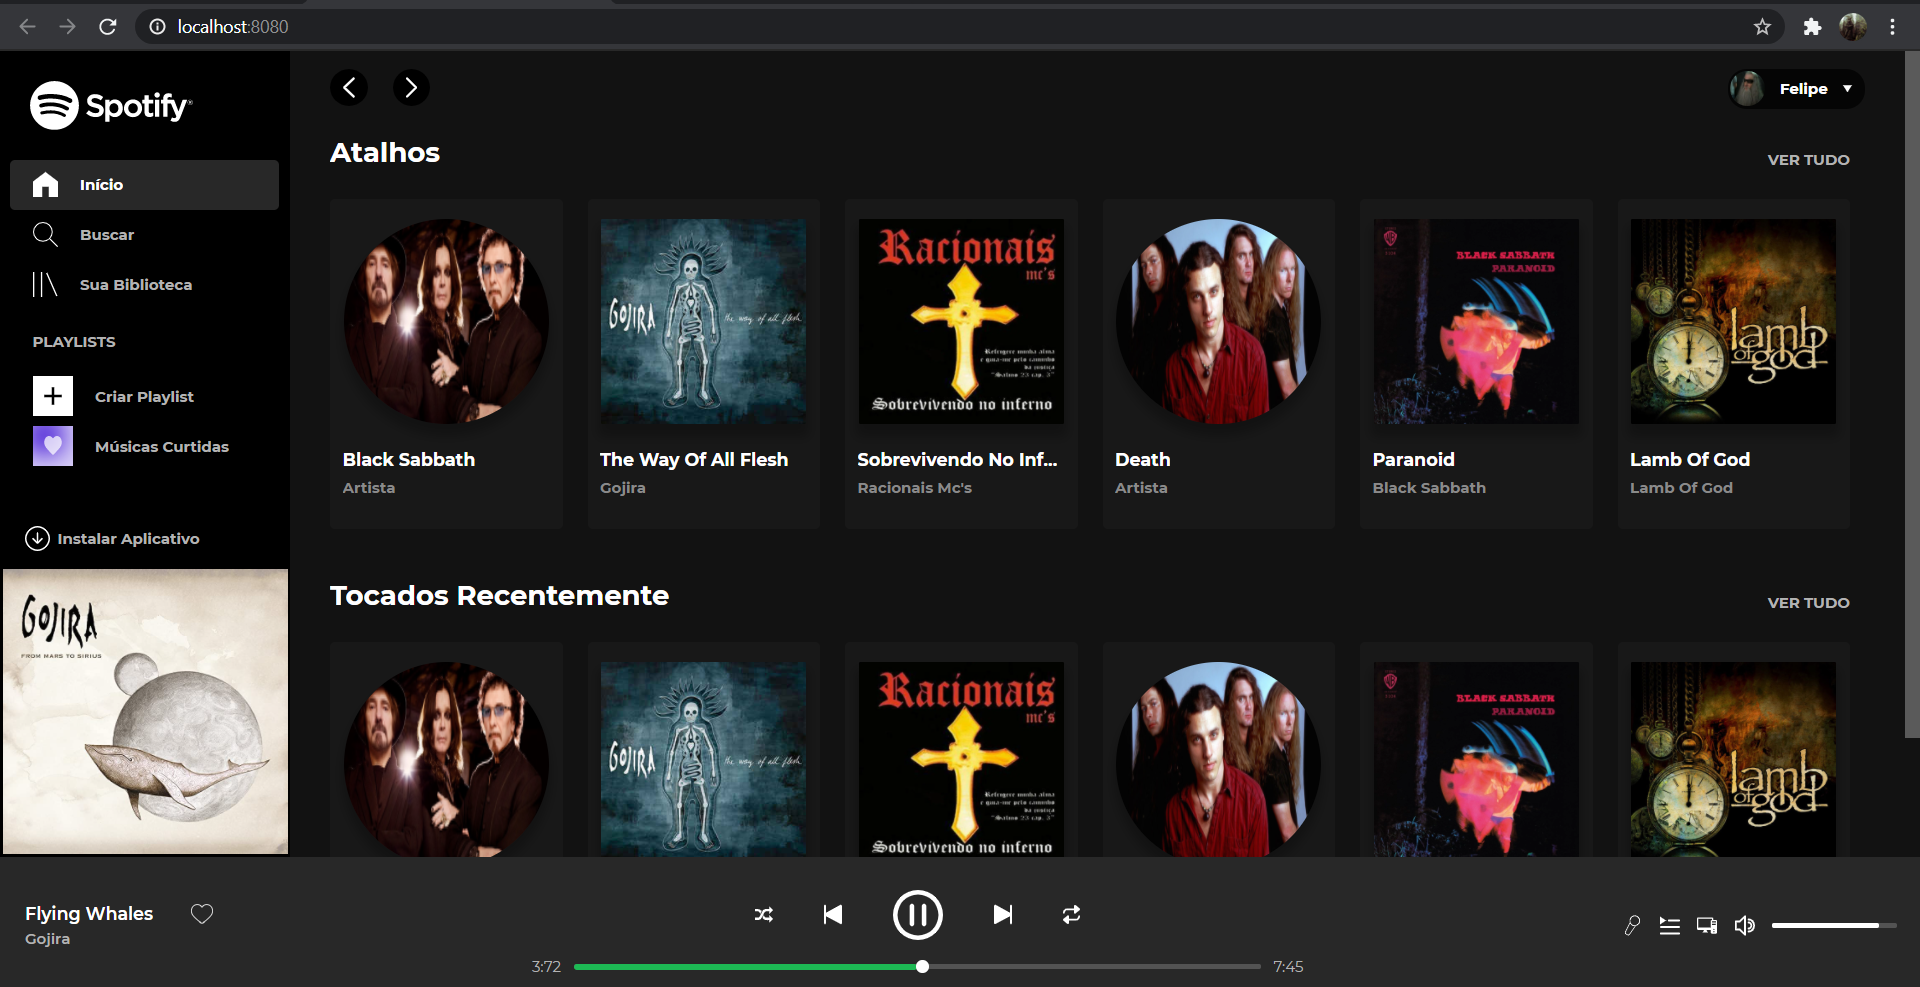Click Gojira under The Way Of All Flesh
The width and height of the screenshot is (1920, 987).
pos(622,488)
